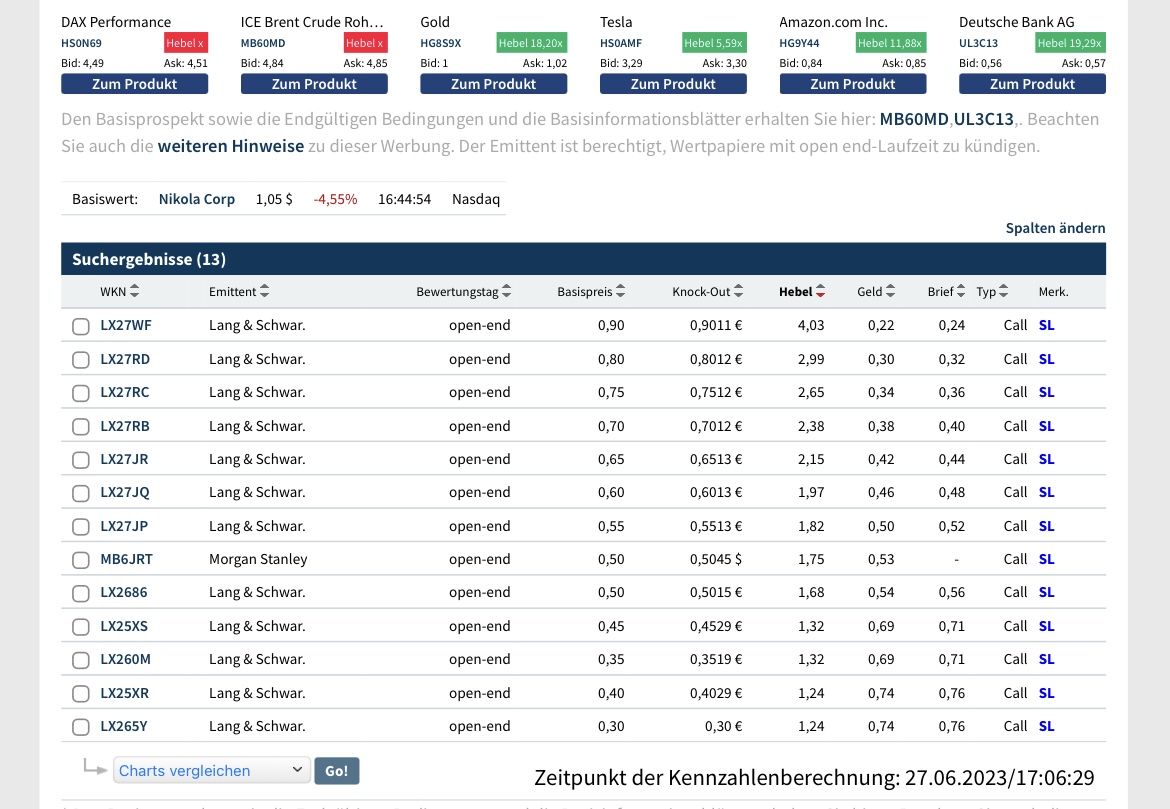Open product LX27RD
Screen dimensions: 1170x809
coord(125,359)
